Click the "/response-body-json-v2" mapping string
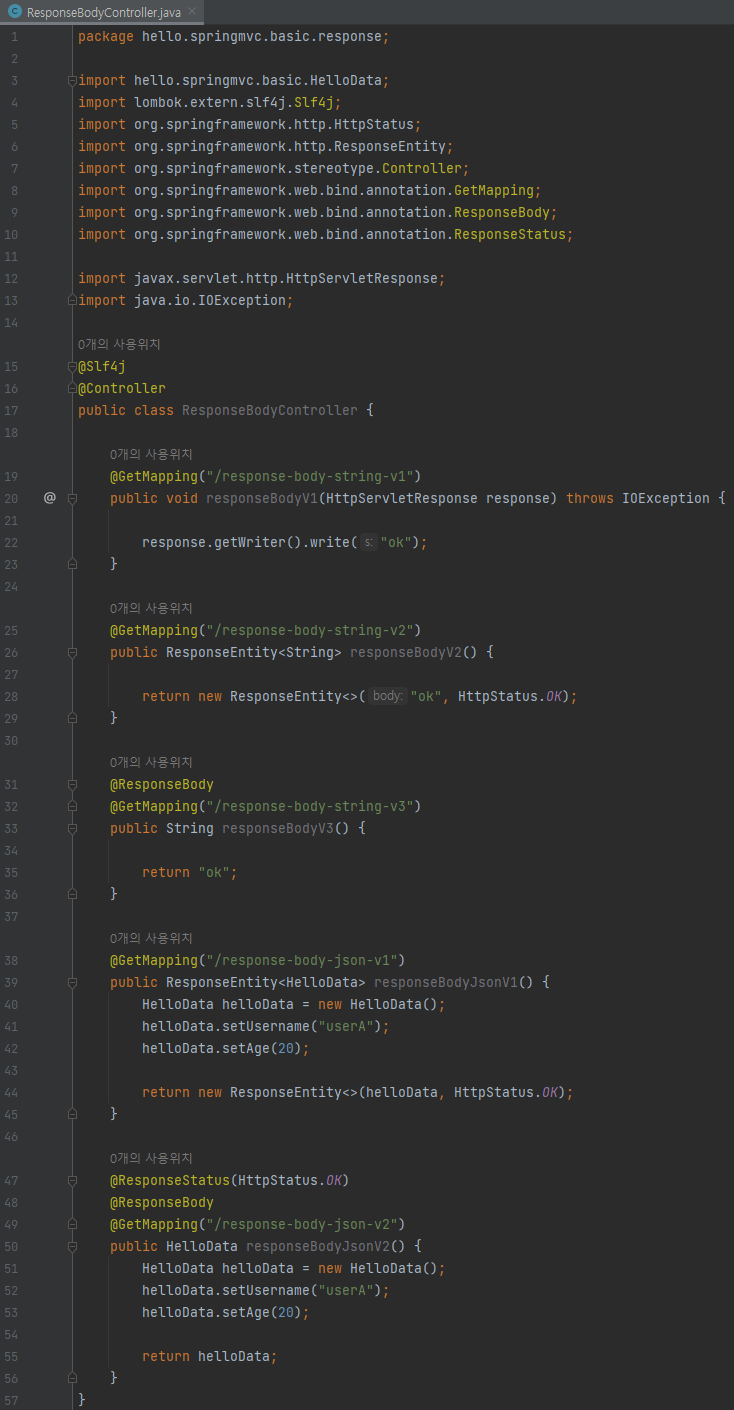Screen dimensions: 734x1410 [x=301, y=1224]
